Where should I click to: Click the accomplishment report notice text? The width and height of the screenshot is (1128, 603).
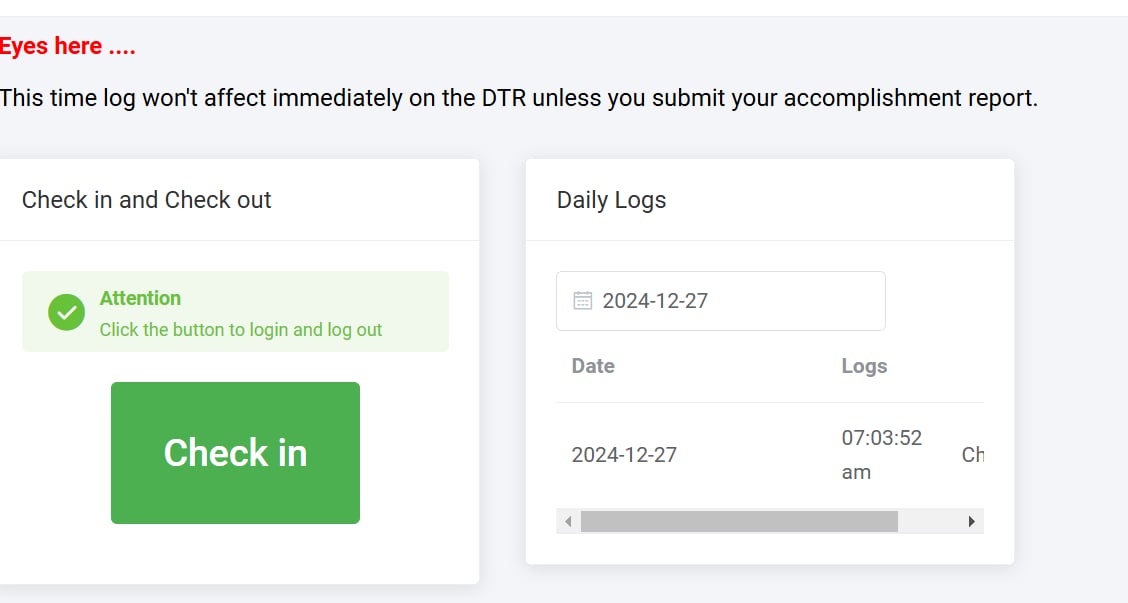[x=518, y=98]
